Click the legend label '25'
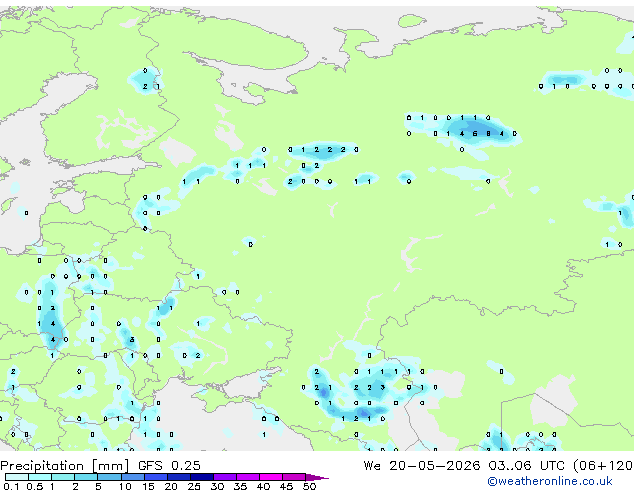 tap(194, 486)
